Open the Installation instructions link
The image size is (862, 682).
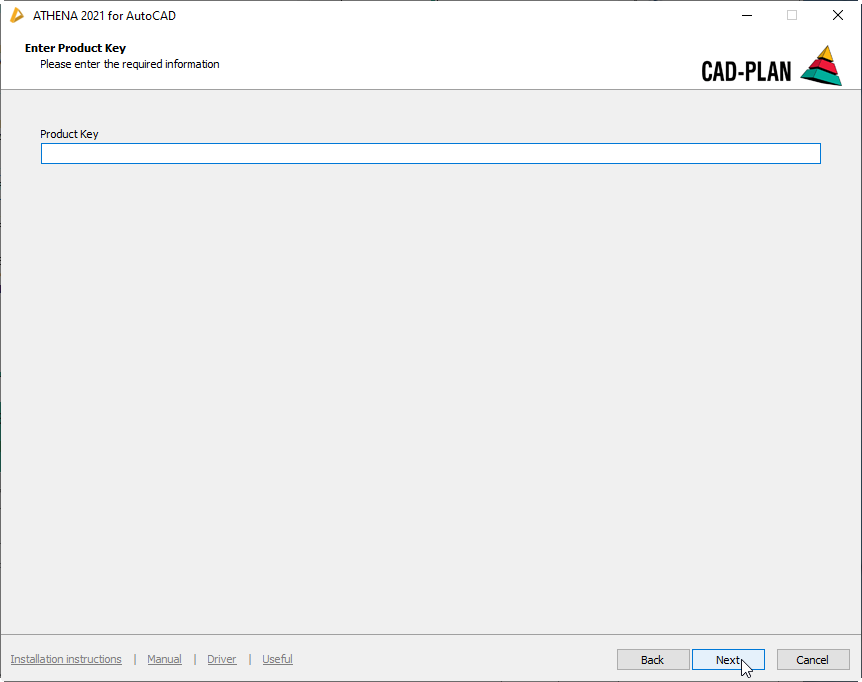pos(66,659)
